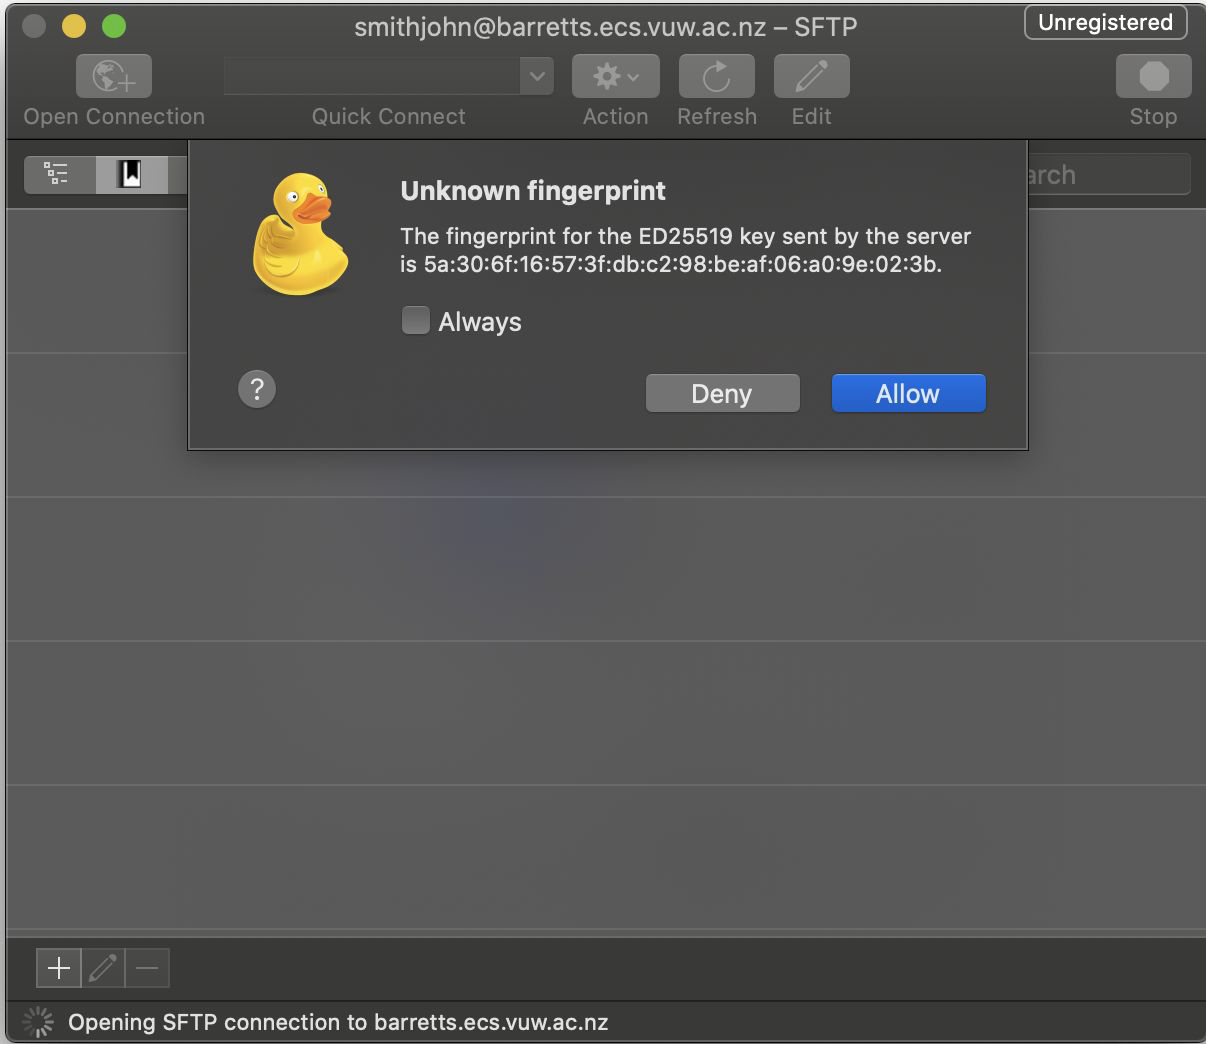This screenshot has width=1206, height=1044.
Task: Click the Refresh toolbar icon
Action: [x=716, y=77]
